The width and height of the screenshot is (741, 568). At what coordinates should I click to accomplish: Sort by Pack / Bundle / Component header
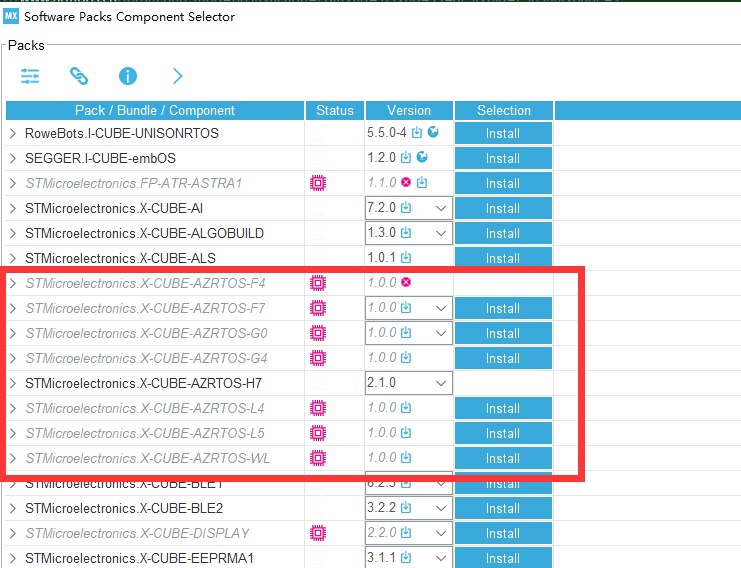[155, 110]
